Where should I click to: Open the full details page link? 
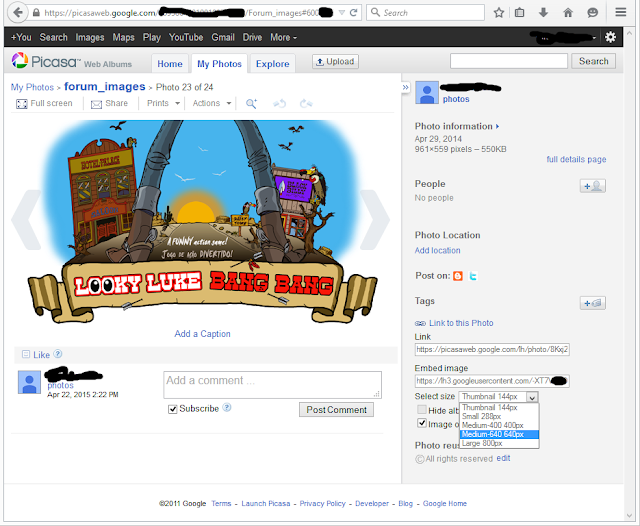click(x=576, y=159)
